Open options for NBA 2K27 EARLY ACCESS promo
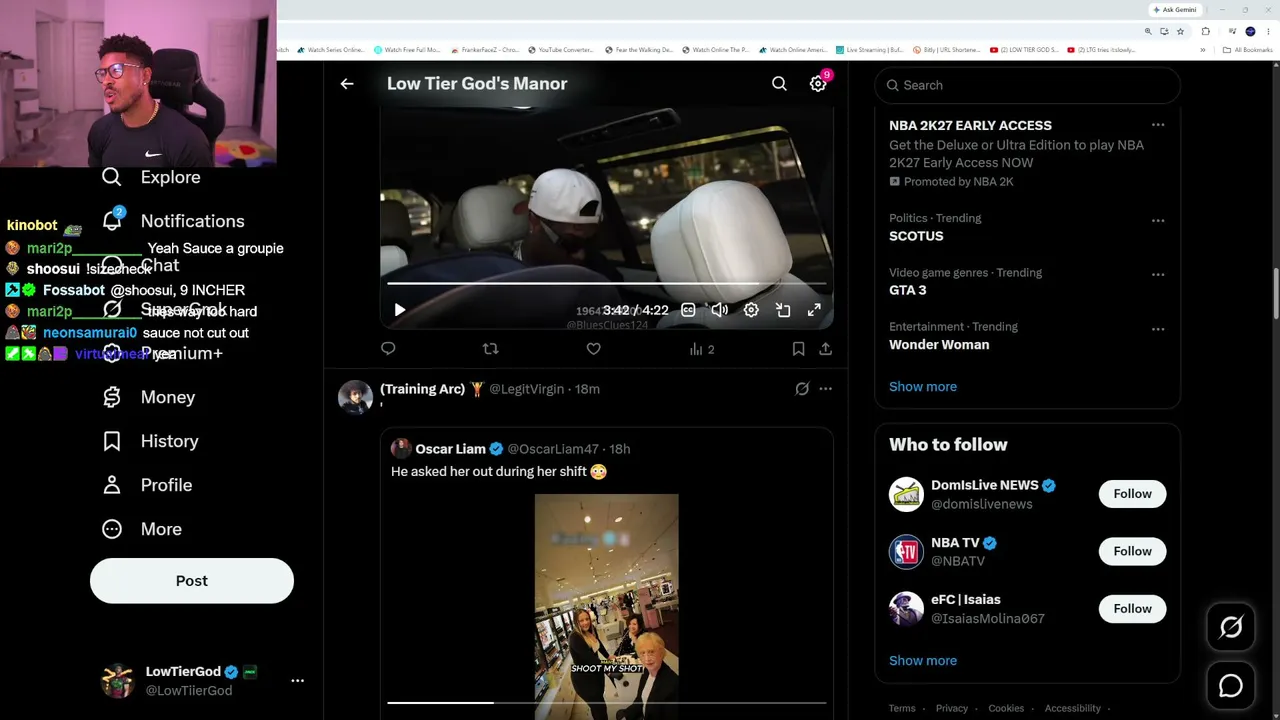 [1158, 125]
